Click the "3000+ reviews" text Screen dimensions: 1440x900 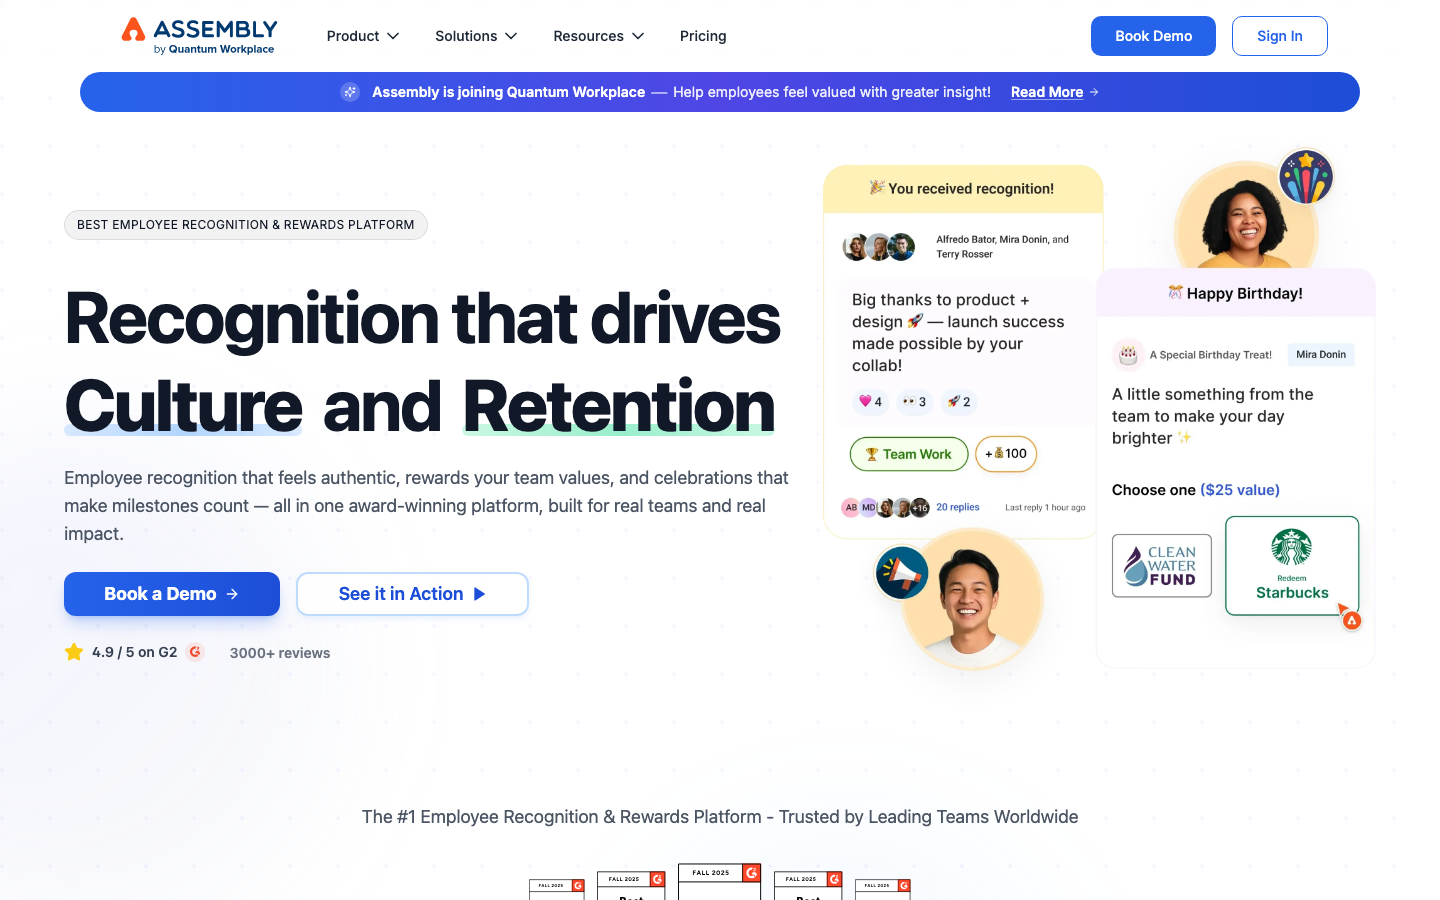pyautogui.click(x=280, y=653)
